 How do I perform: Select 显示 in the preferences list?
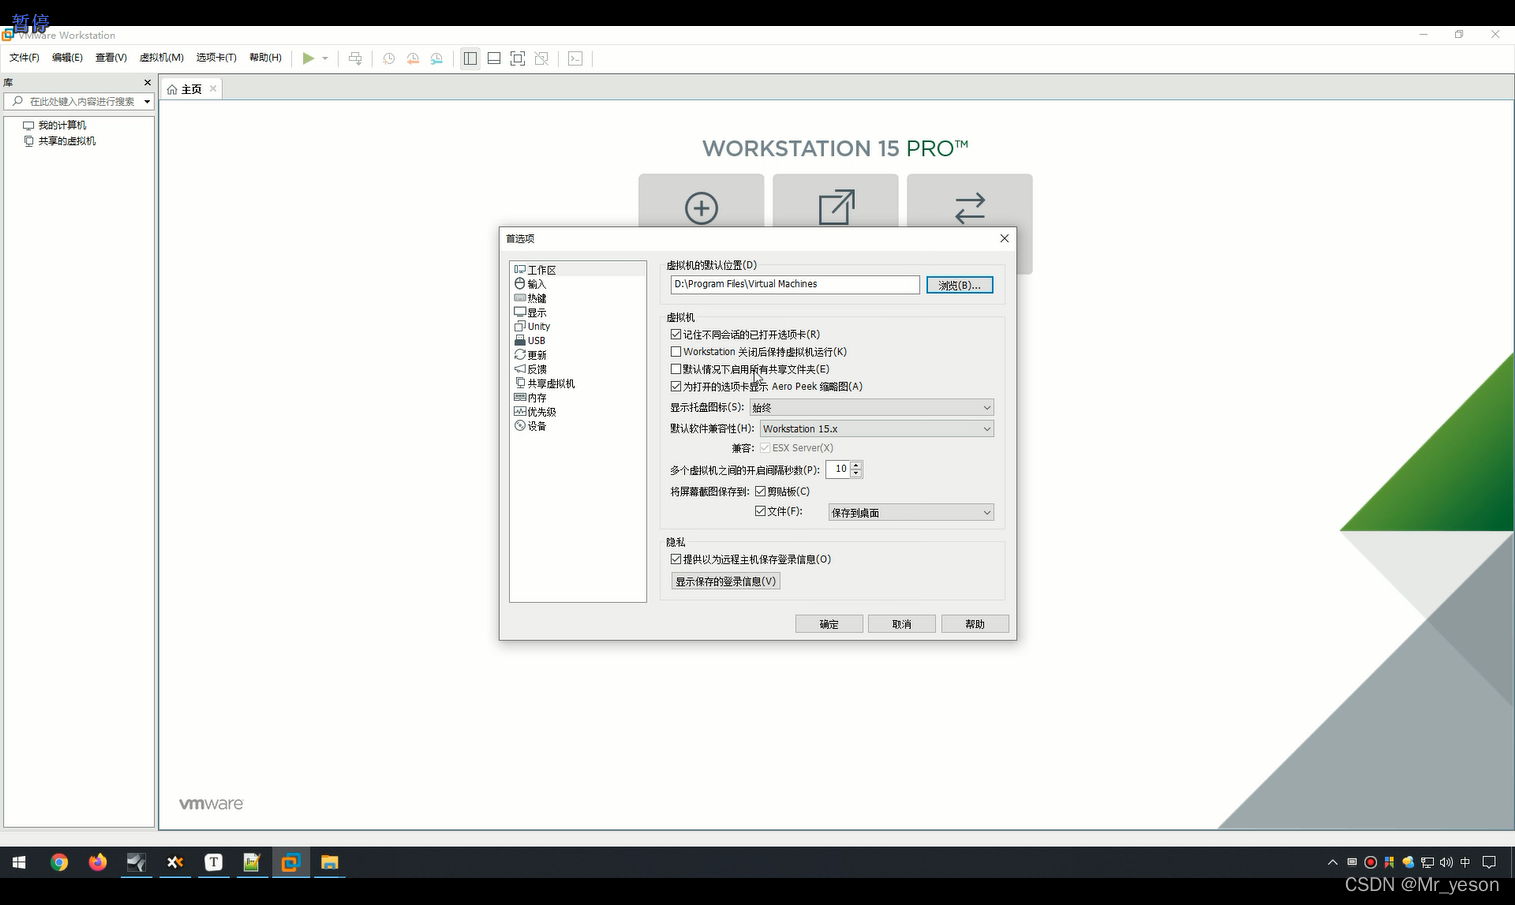point(537,312)
